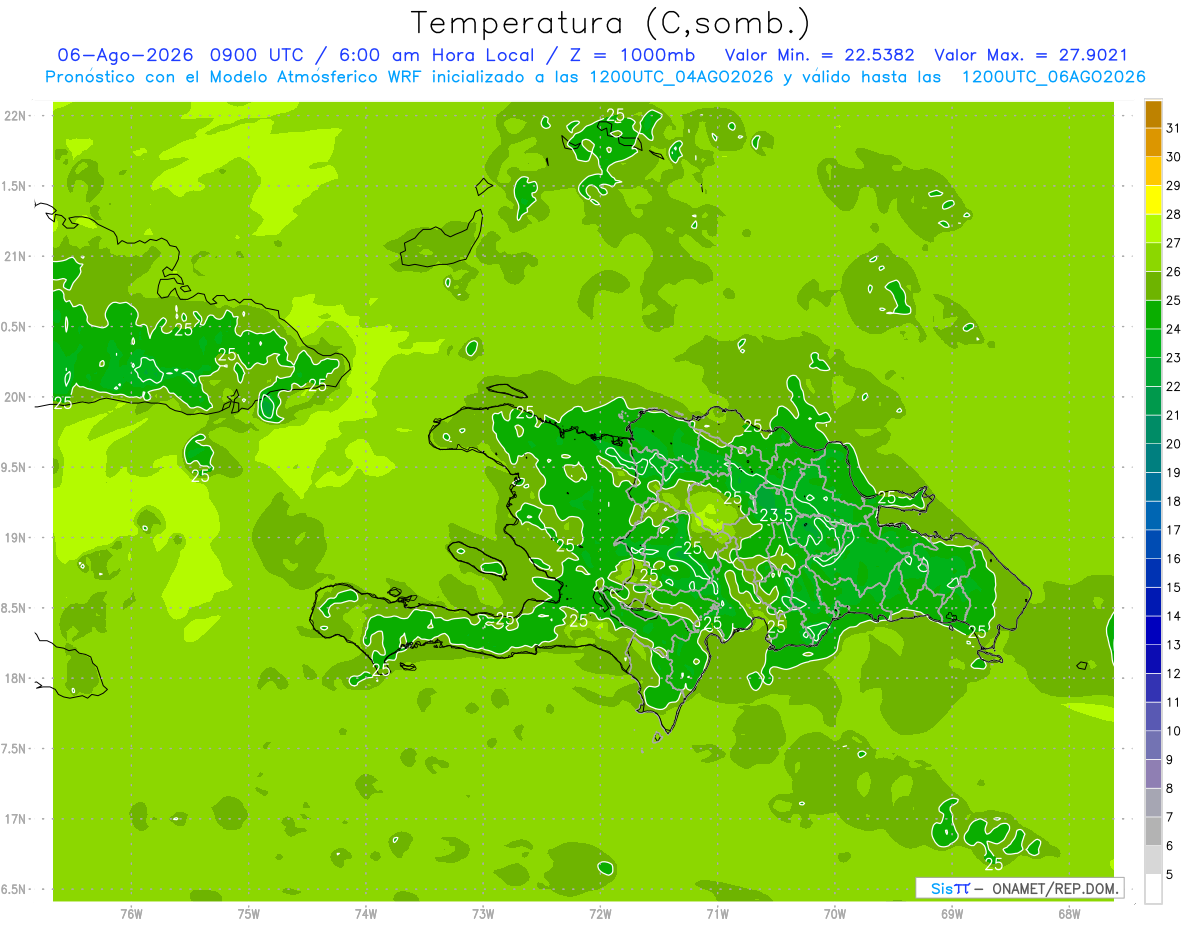Click the '76W' longitude axis label
The height and width of the screenshot is (927, 1200).
[131, 914]
